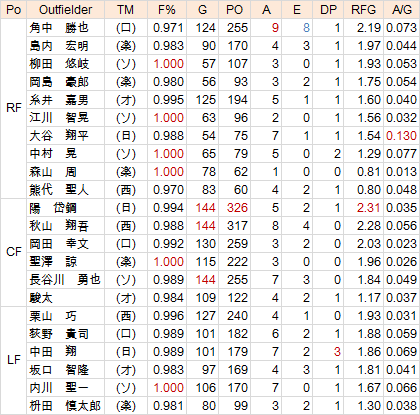Select player name 中田 翔
The height and width of the screenshot is (415, 420).
click(x=53, y=352)
